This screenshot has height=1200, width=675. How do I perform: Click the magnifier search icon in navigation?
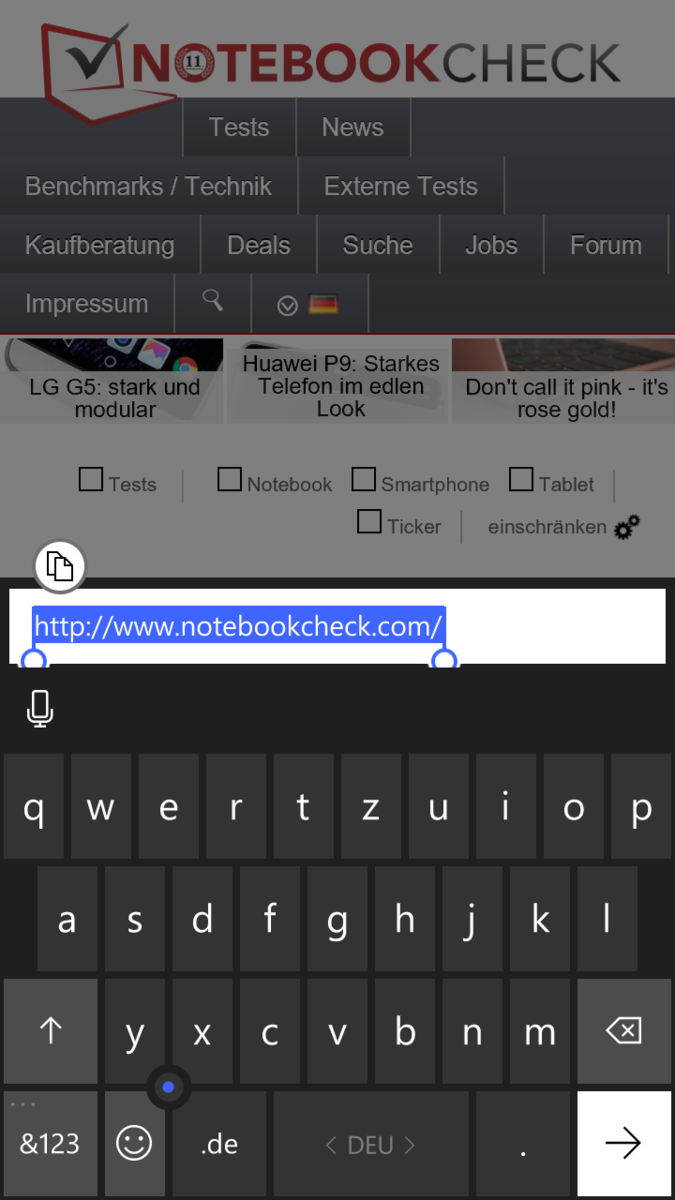click(212, 302)
